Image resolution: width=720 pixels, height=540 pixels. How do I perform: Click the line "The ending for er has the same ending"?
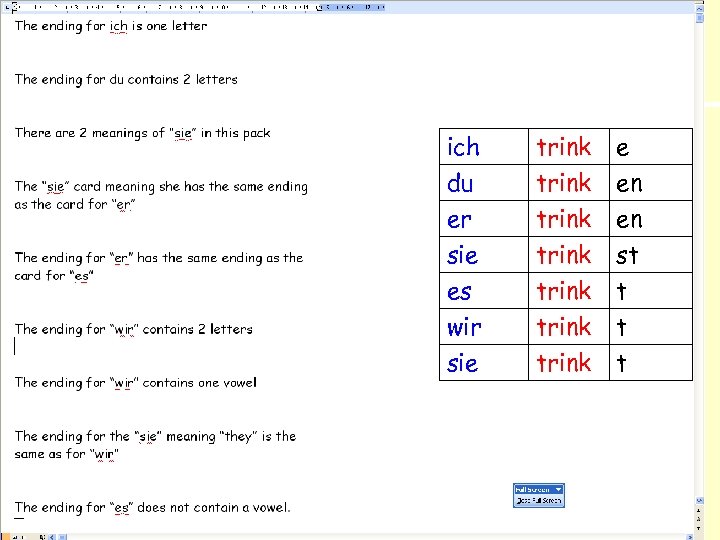(x=159, y=258)
